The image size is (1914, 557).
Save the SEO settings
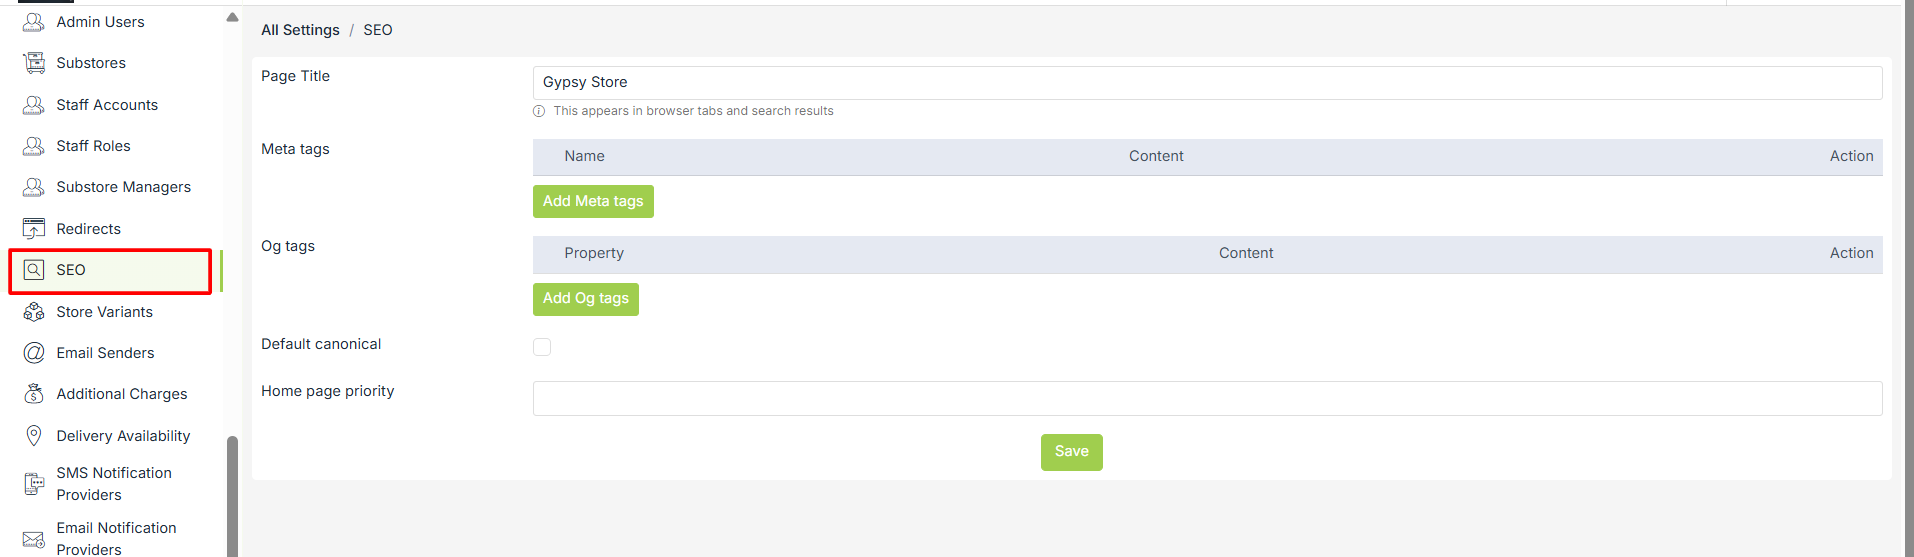(1071, 452)
